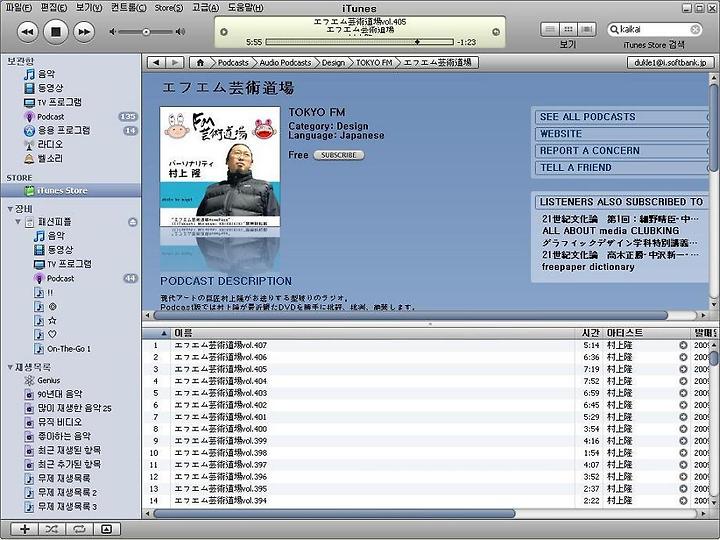Click REPORT A CONCERN link

click(590, 151)
